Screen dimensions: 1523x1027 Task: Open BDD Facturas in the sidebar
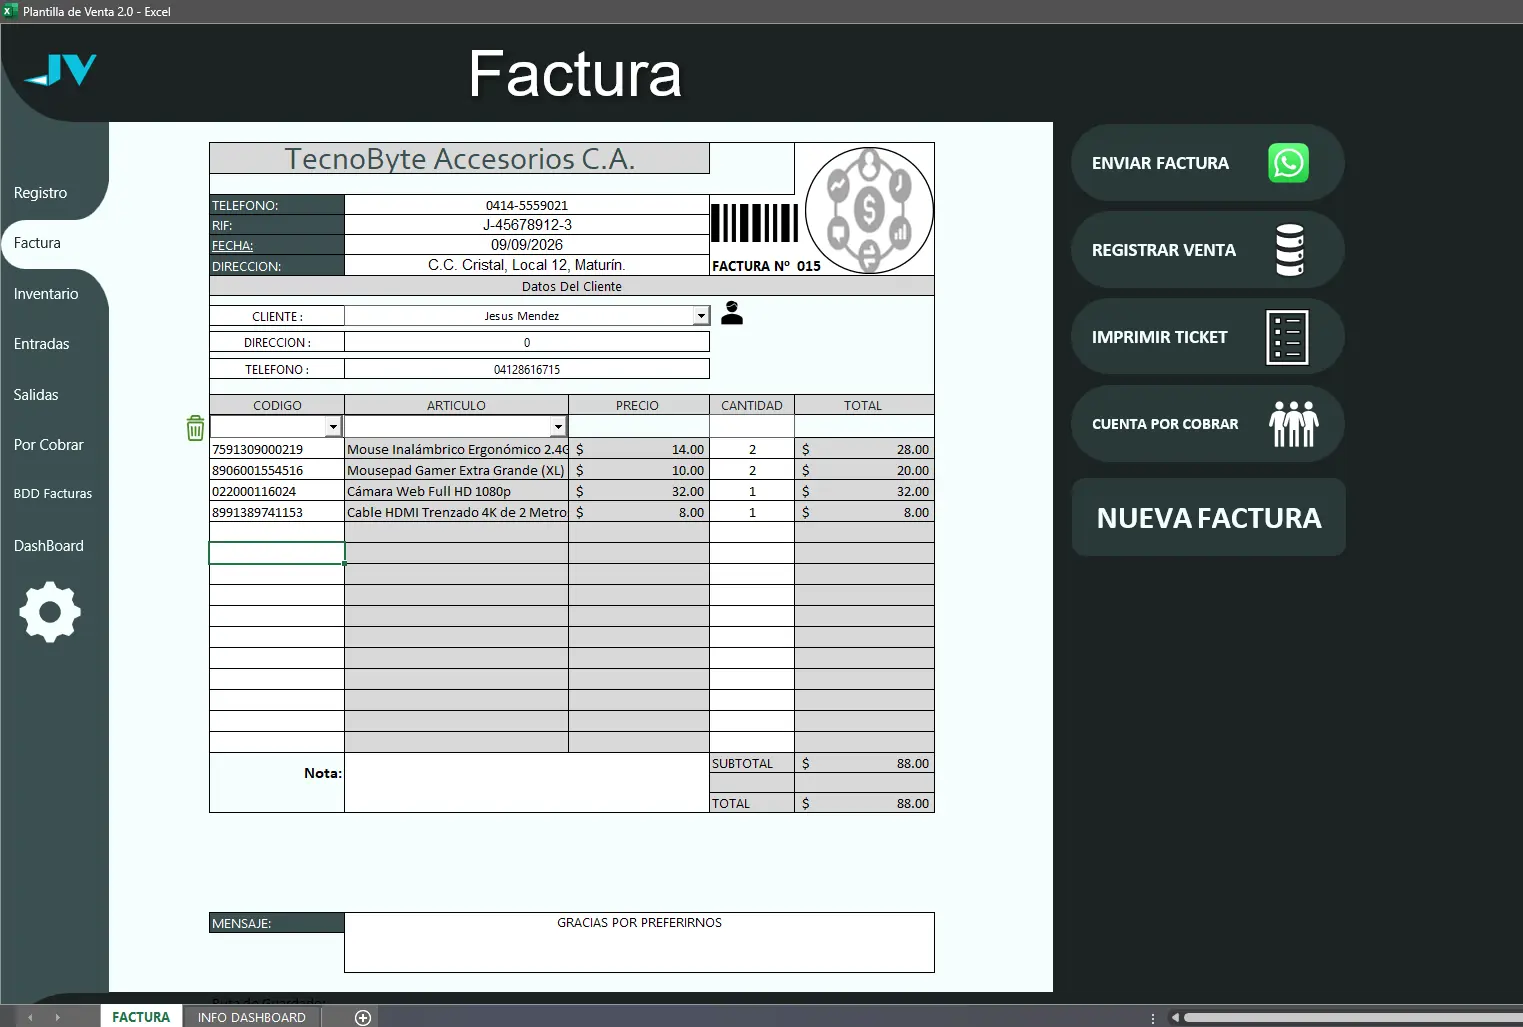[53, 494]
